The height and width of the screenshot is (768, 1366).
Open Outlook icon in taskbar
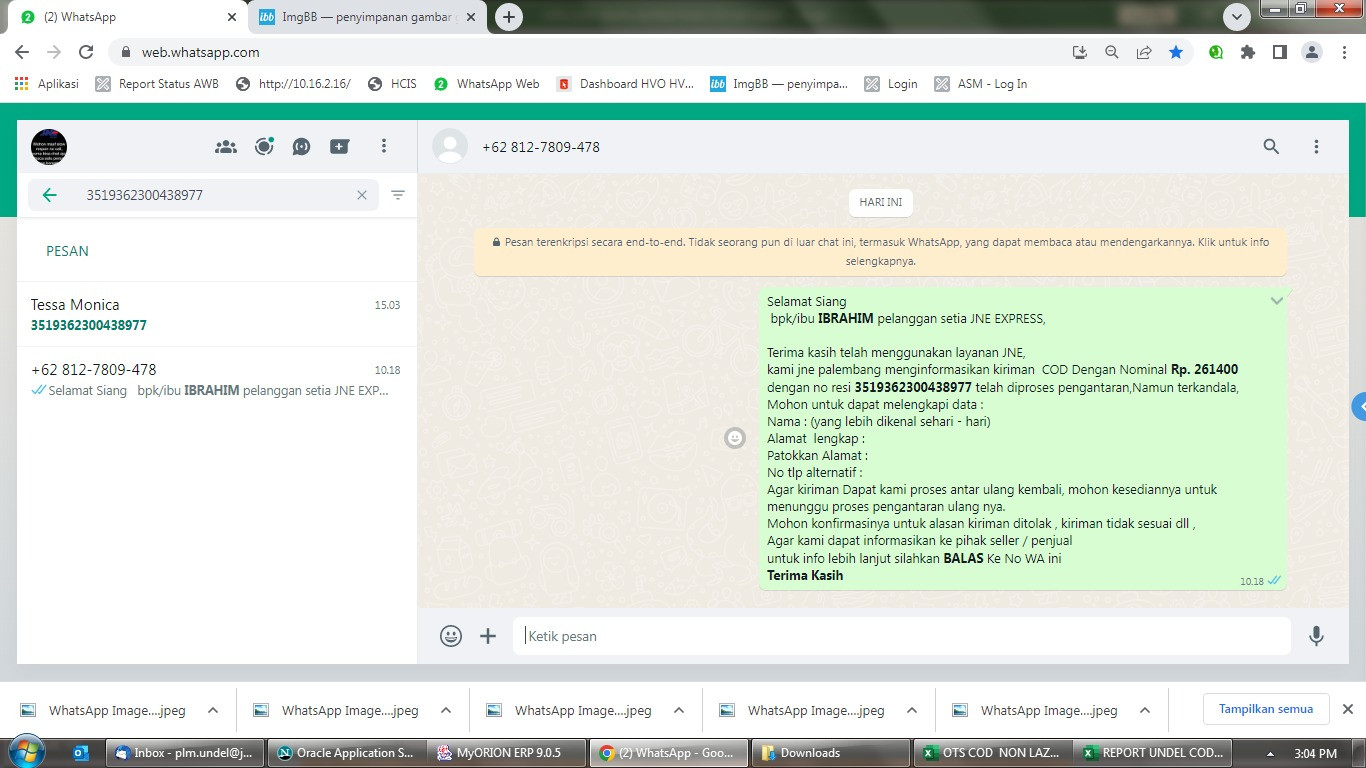[x=81, y=752]
